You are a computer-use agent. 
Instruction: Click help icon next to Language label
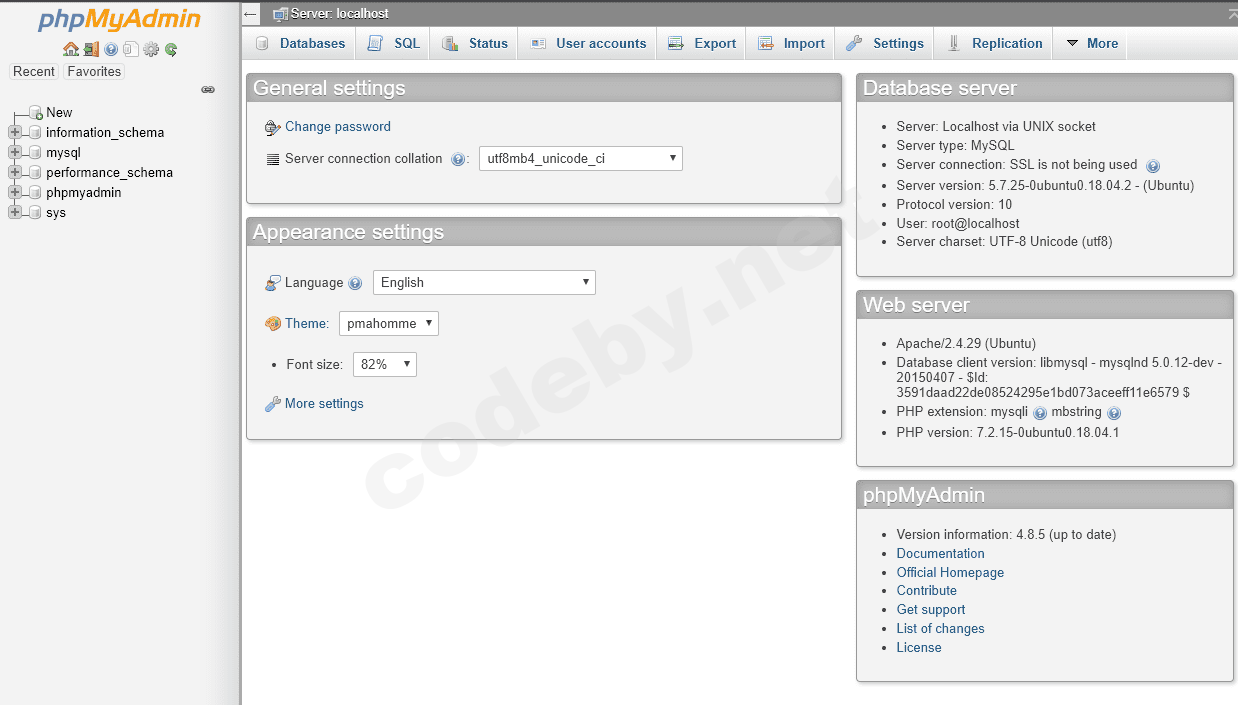pos(355,284)
